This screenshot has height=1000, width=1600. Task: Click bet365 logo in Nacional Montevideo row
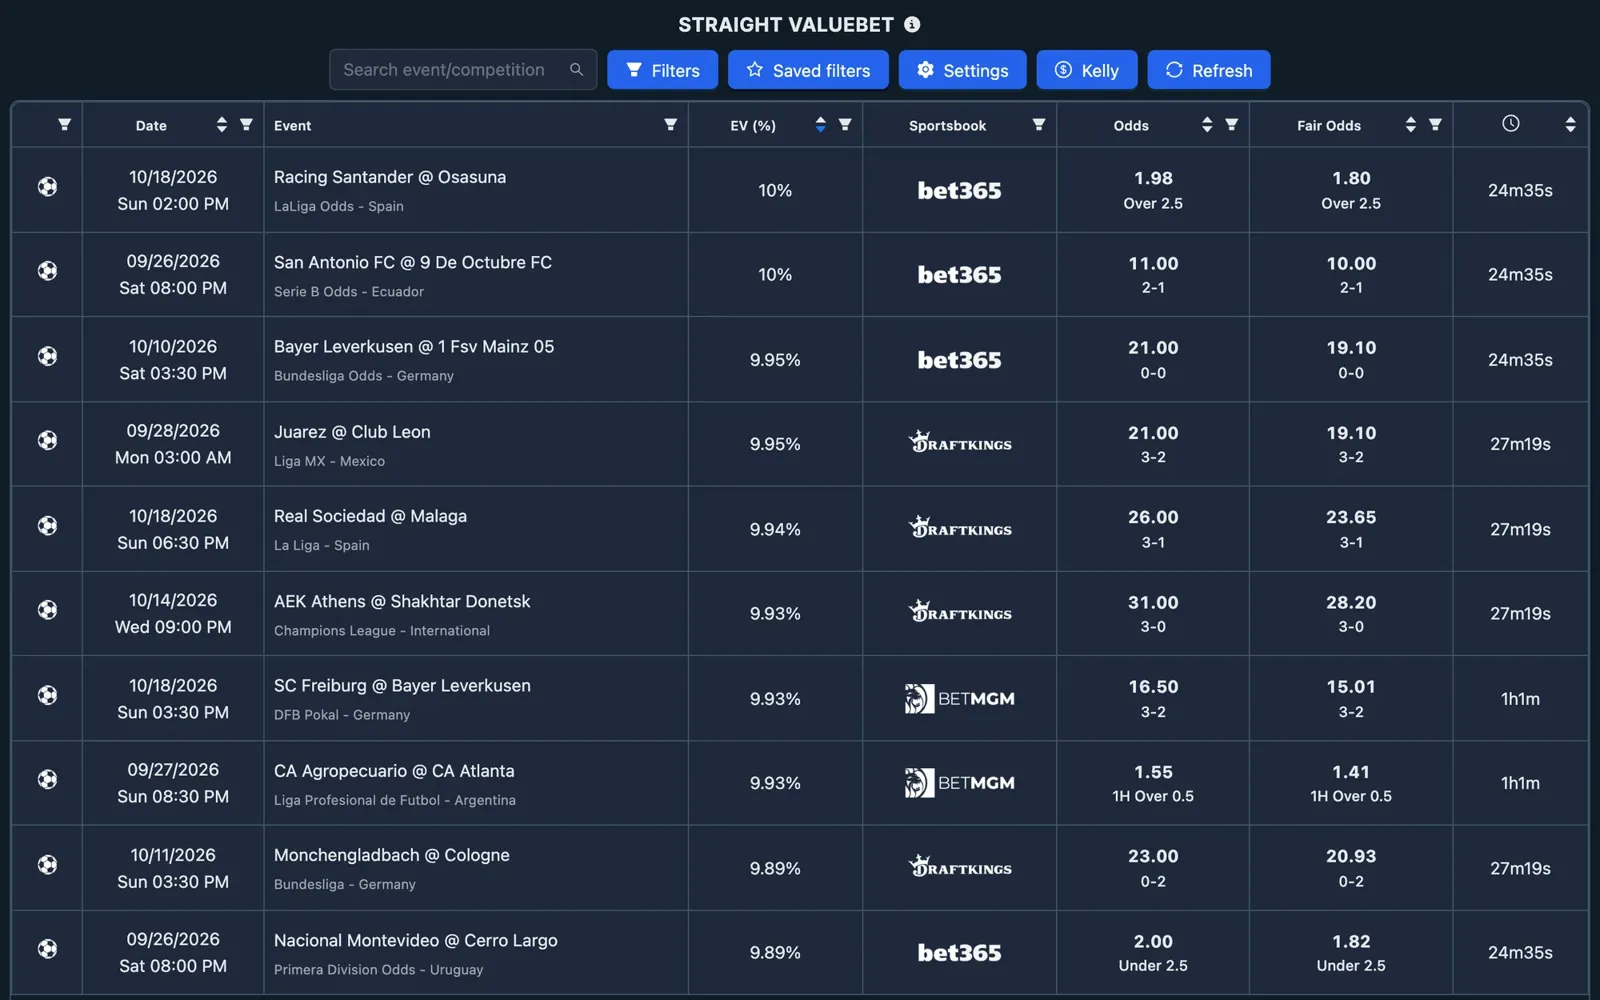tap(959, 953)
